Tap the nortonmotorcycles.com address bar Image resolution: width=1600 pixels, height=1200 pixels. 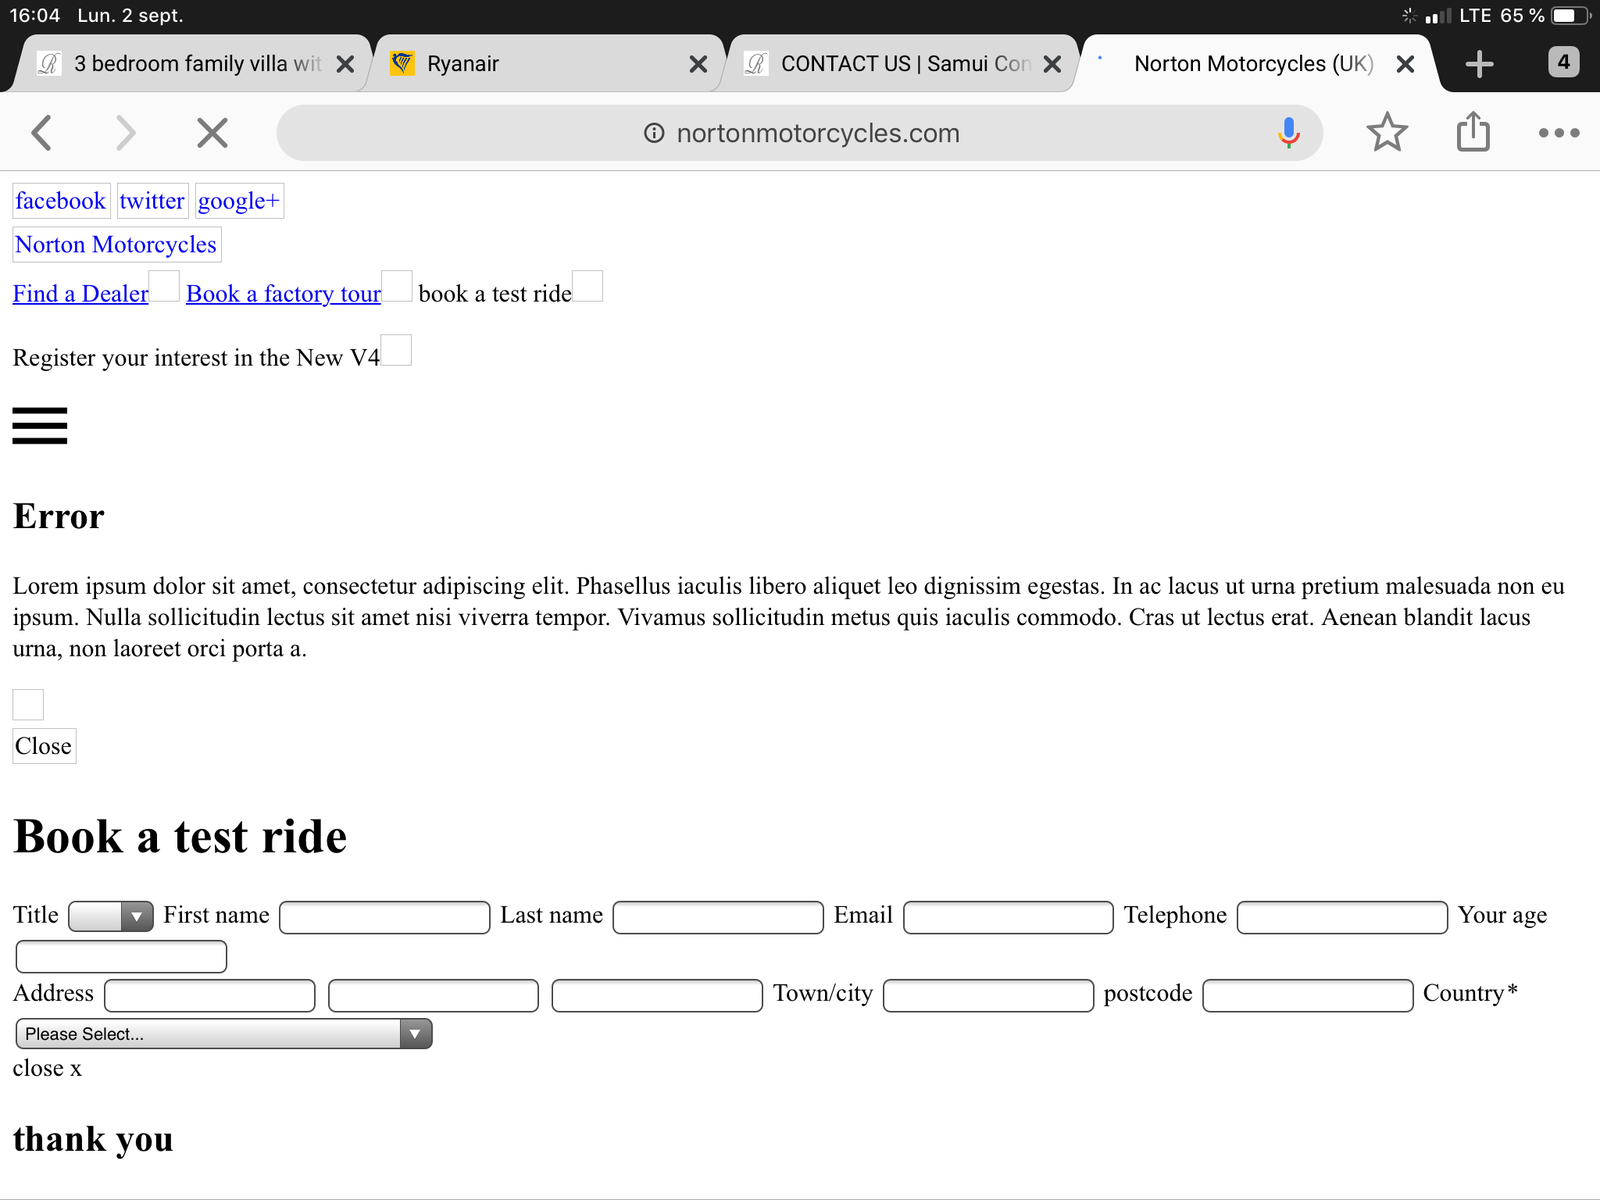(800, 133)
